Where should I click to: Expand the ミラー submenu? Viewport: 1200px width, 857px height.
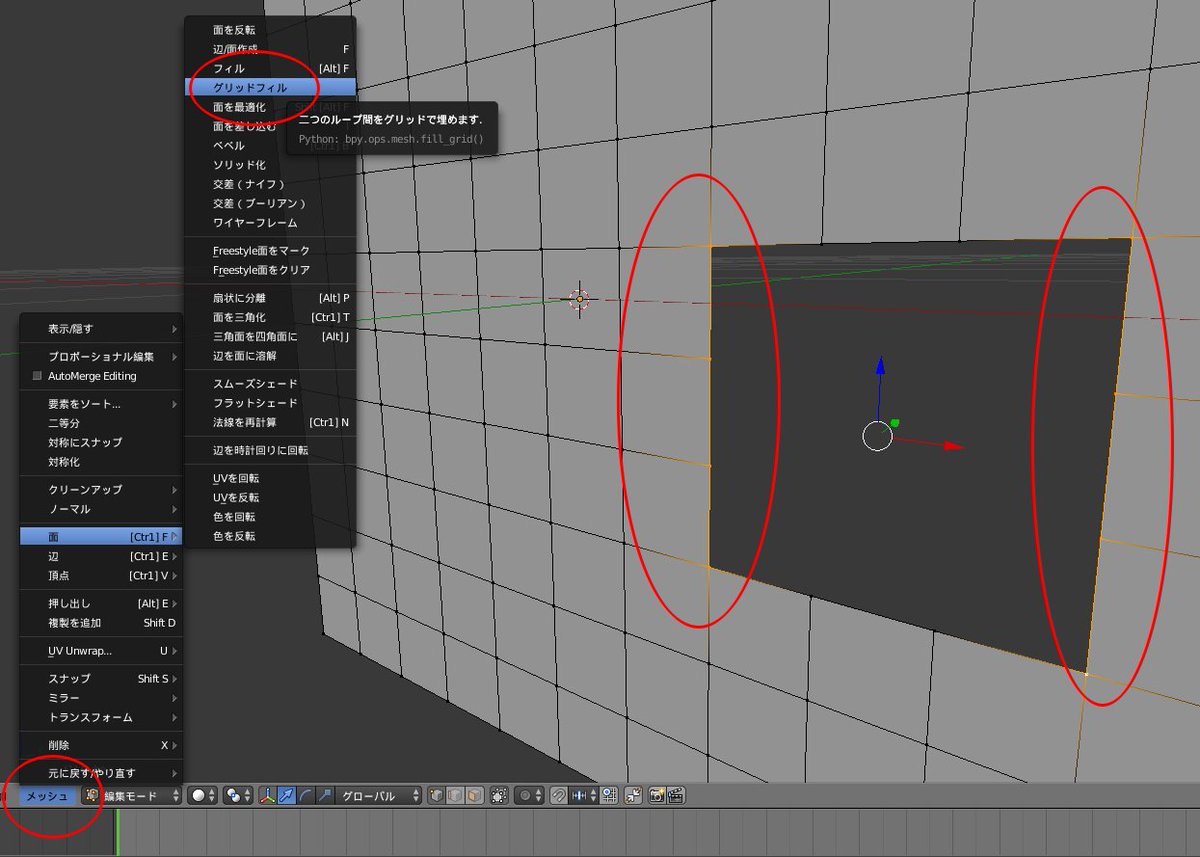pos(101,697)
